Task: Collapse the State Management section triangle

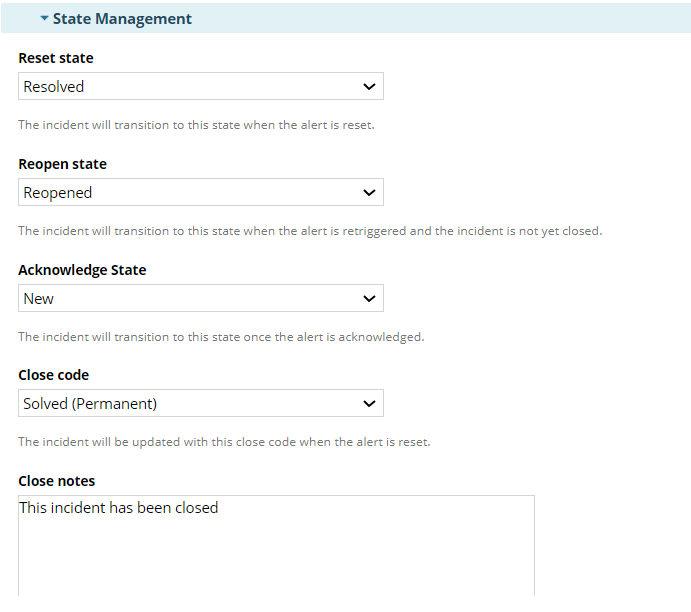Action: pyautogui.click(x=44, y=18)
